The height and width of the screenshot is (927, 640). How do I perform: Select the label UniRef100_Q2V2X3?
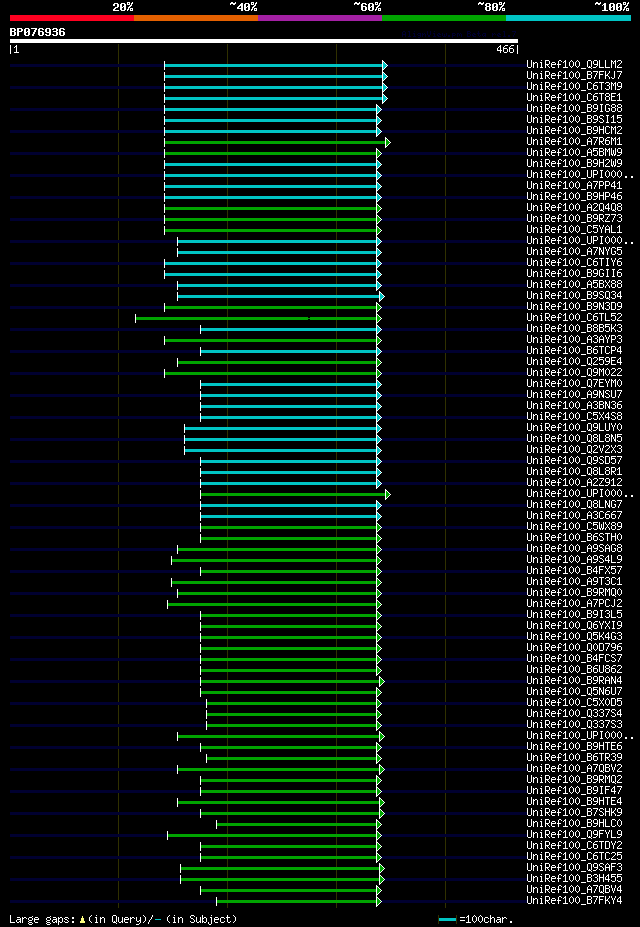coord(574,450)
